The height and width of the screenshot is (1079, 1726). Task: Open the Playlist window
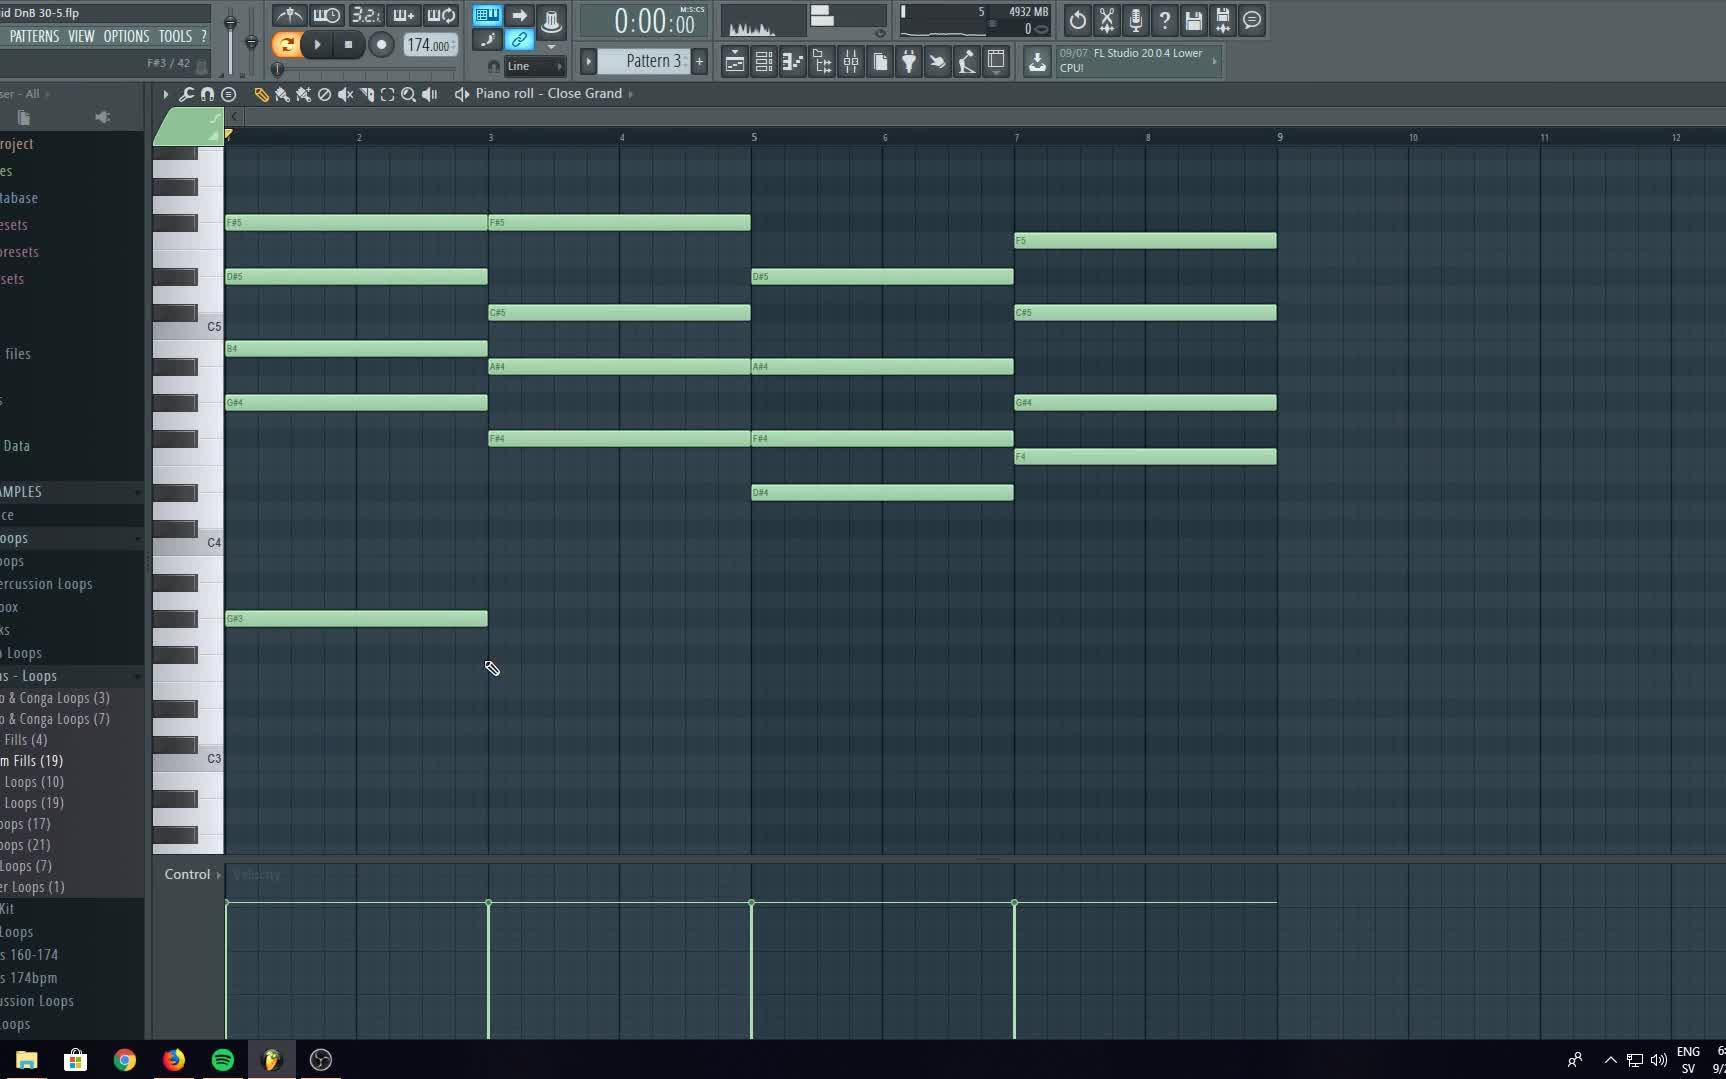pos(734,62)
